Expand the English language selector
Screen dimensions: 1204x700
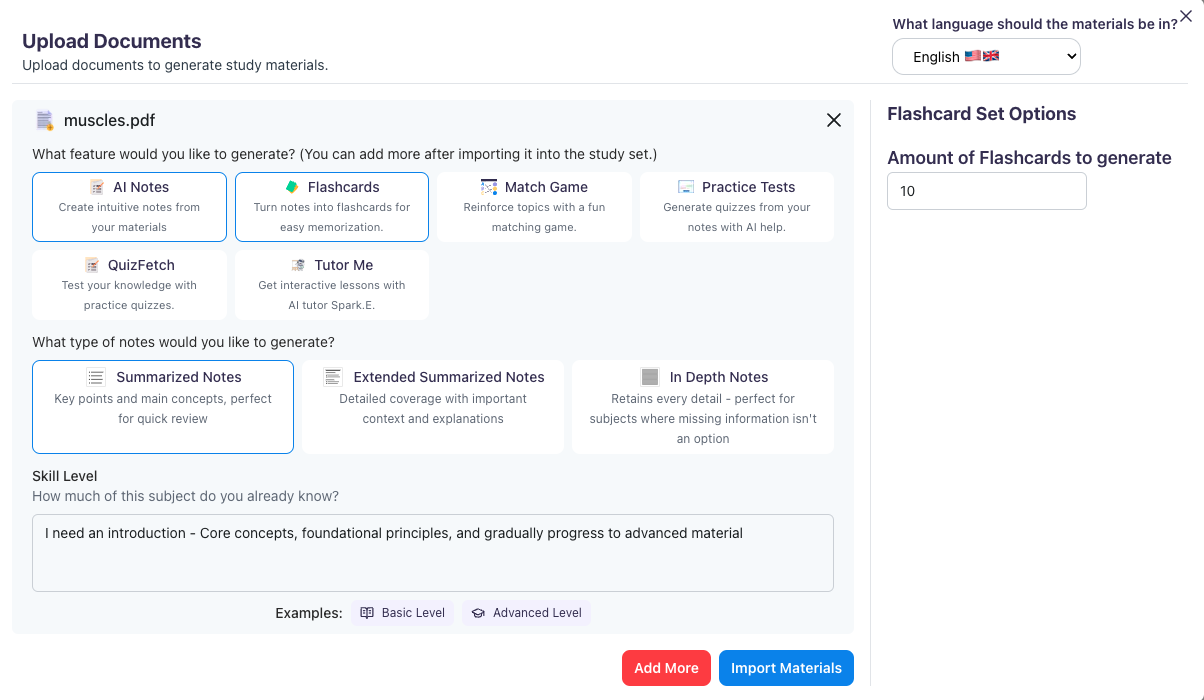coord(985,56)
